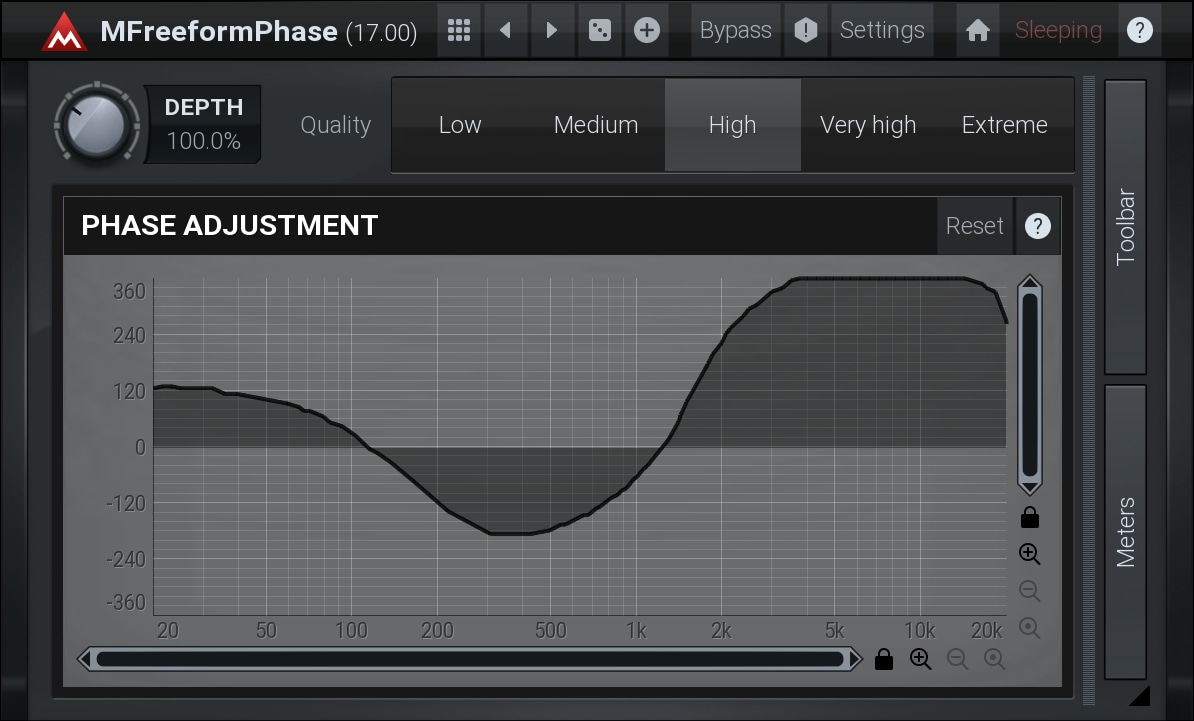Click the plus icon in top toolbar
The width and height of the screenshot is (1194, 721).
[647, 30]
